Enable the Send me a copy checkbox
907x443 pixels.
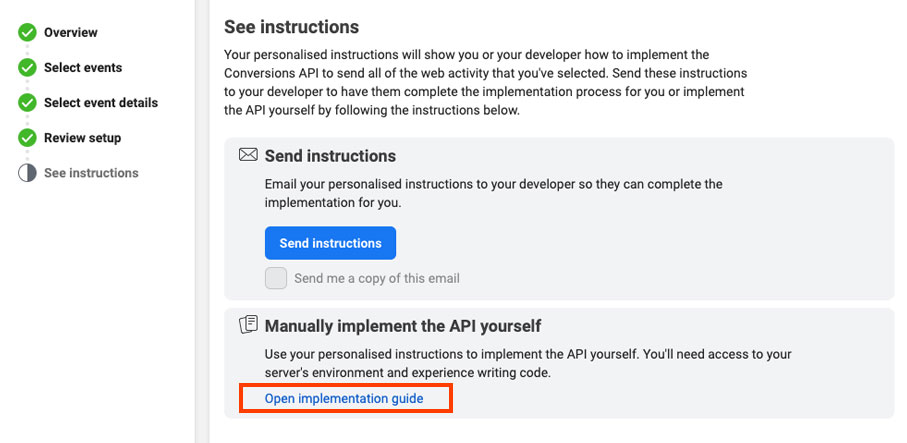pyautogui.click(x=276, y=278)
